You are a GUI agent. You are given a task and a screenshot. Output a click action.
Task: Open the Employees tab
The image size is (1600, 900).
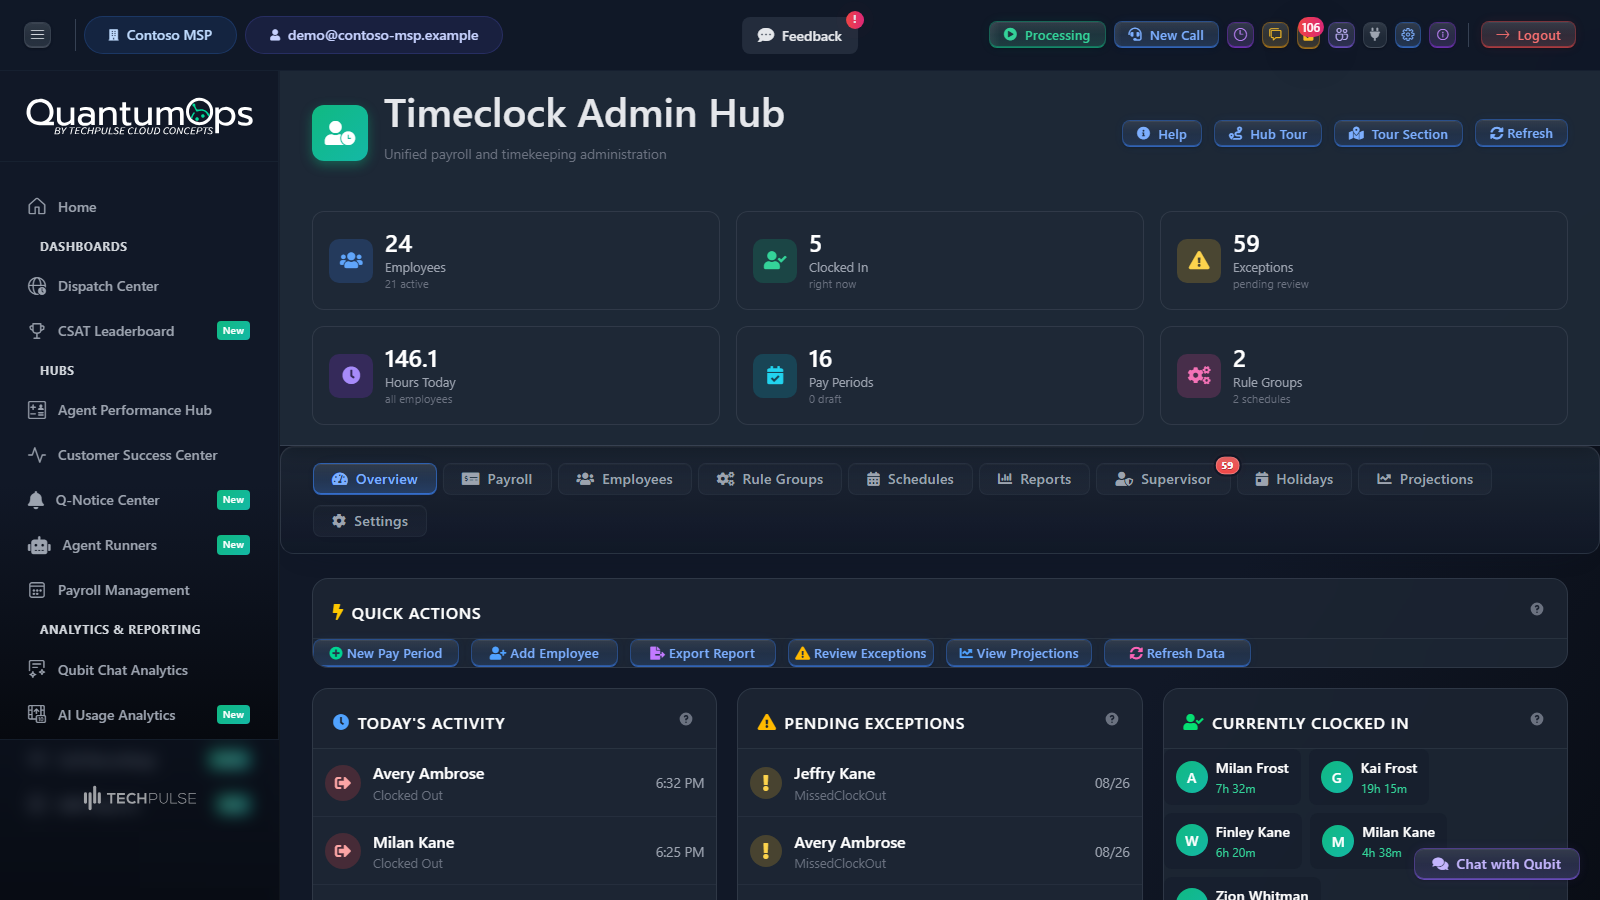(x=625, y=479)
